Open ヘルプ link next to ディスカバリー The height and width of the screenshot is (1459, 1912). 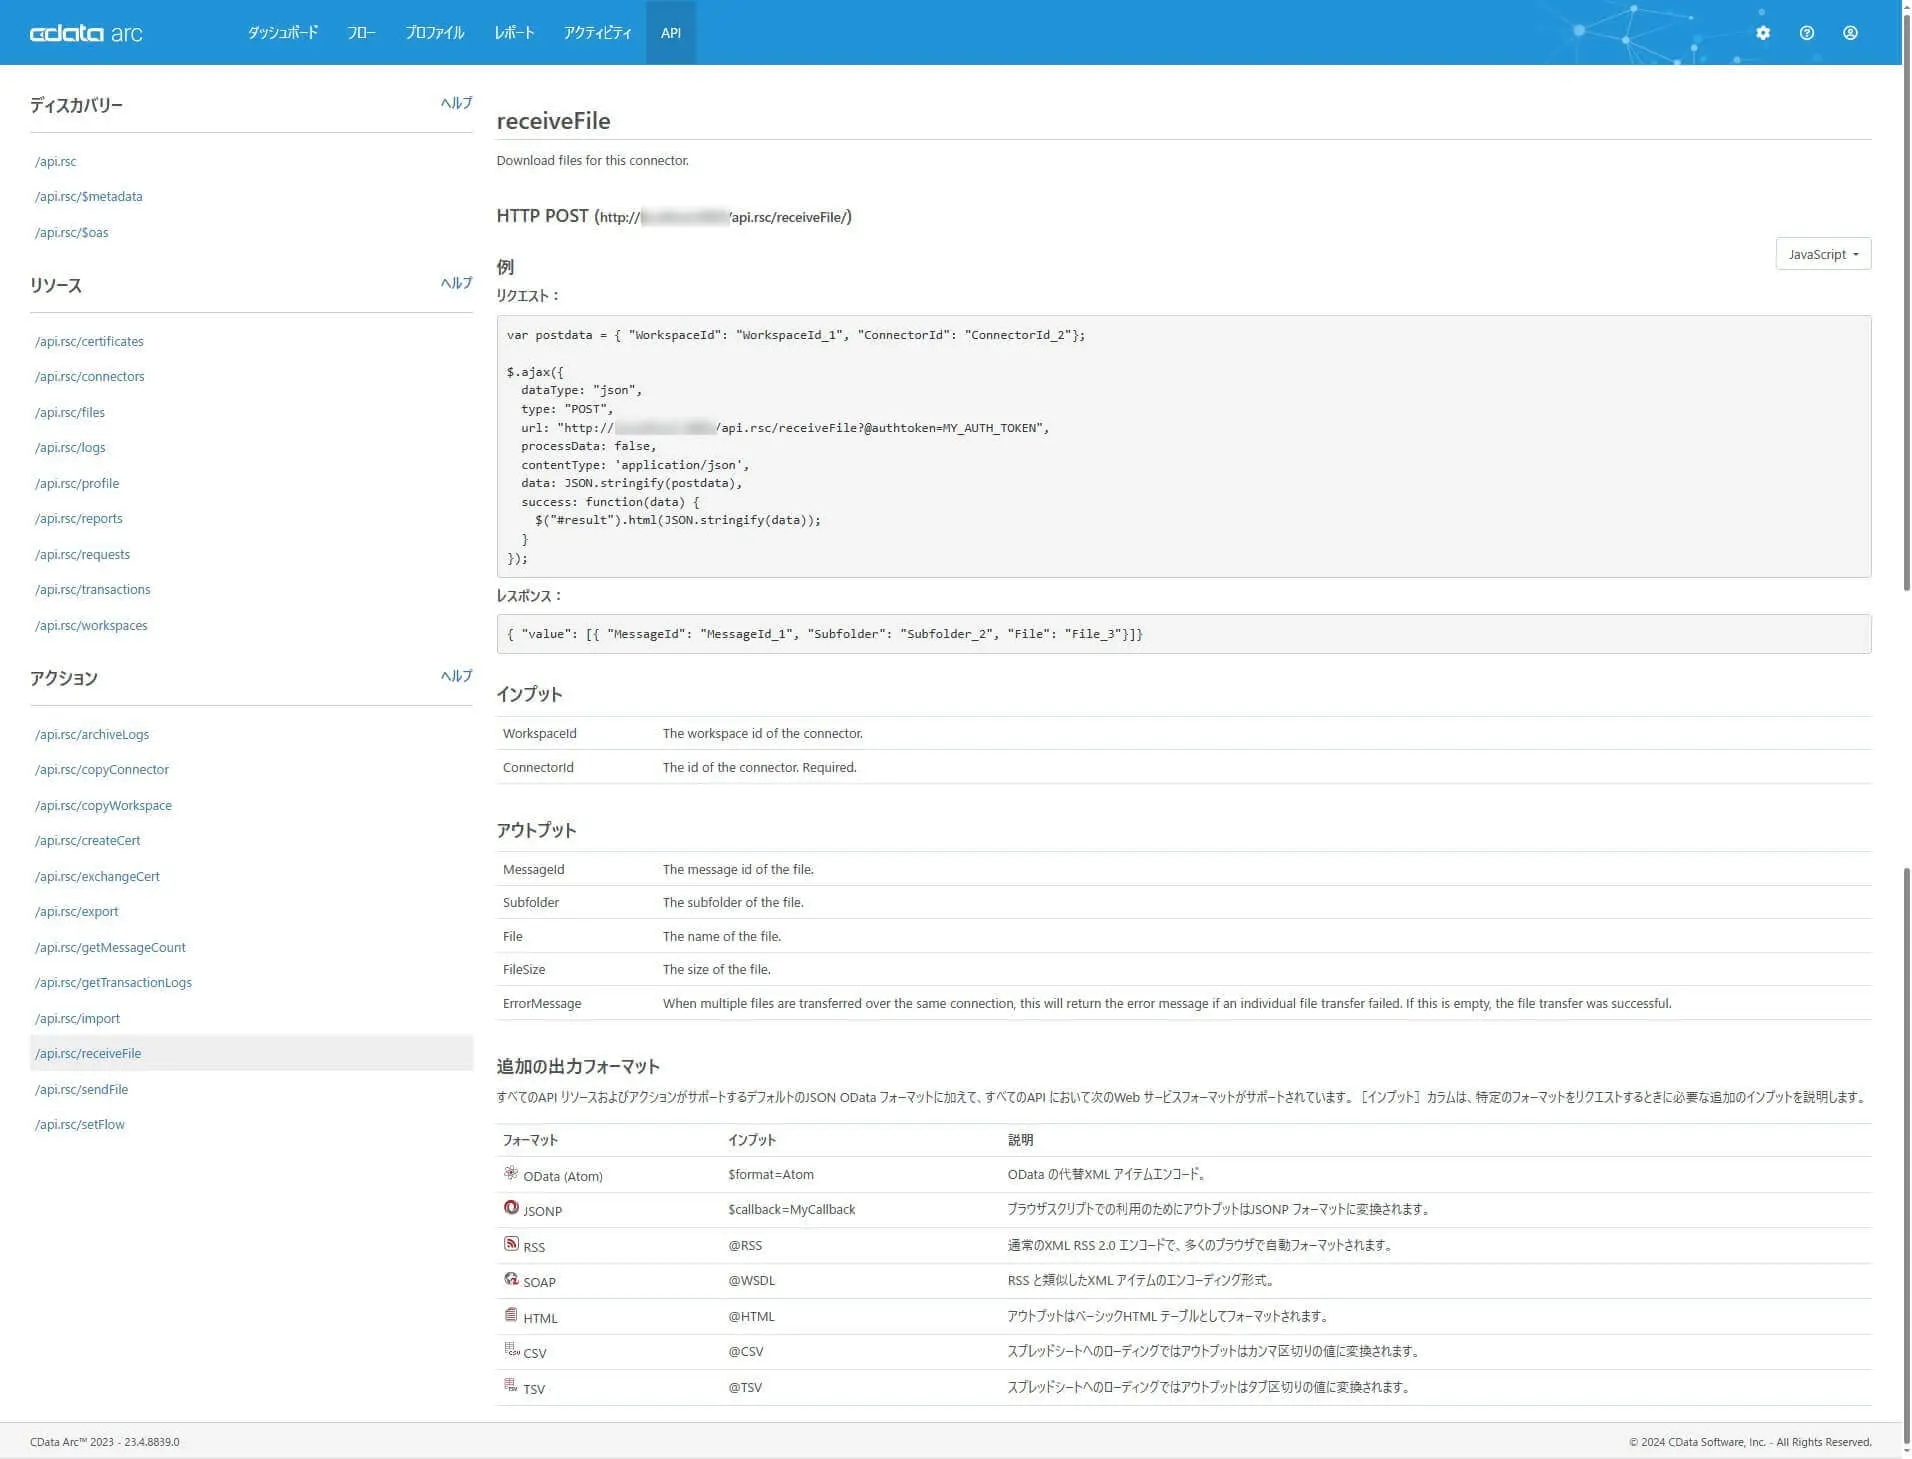coord(456,103)
